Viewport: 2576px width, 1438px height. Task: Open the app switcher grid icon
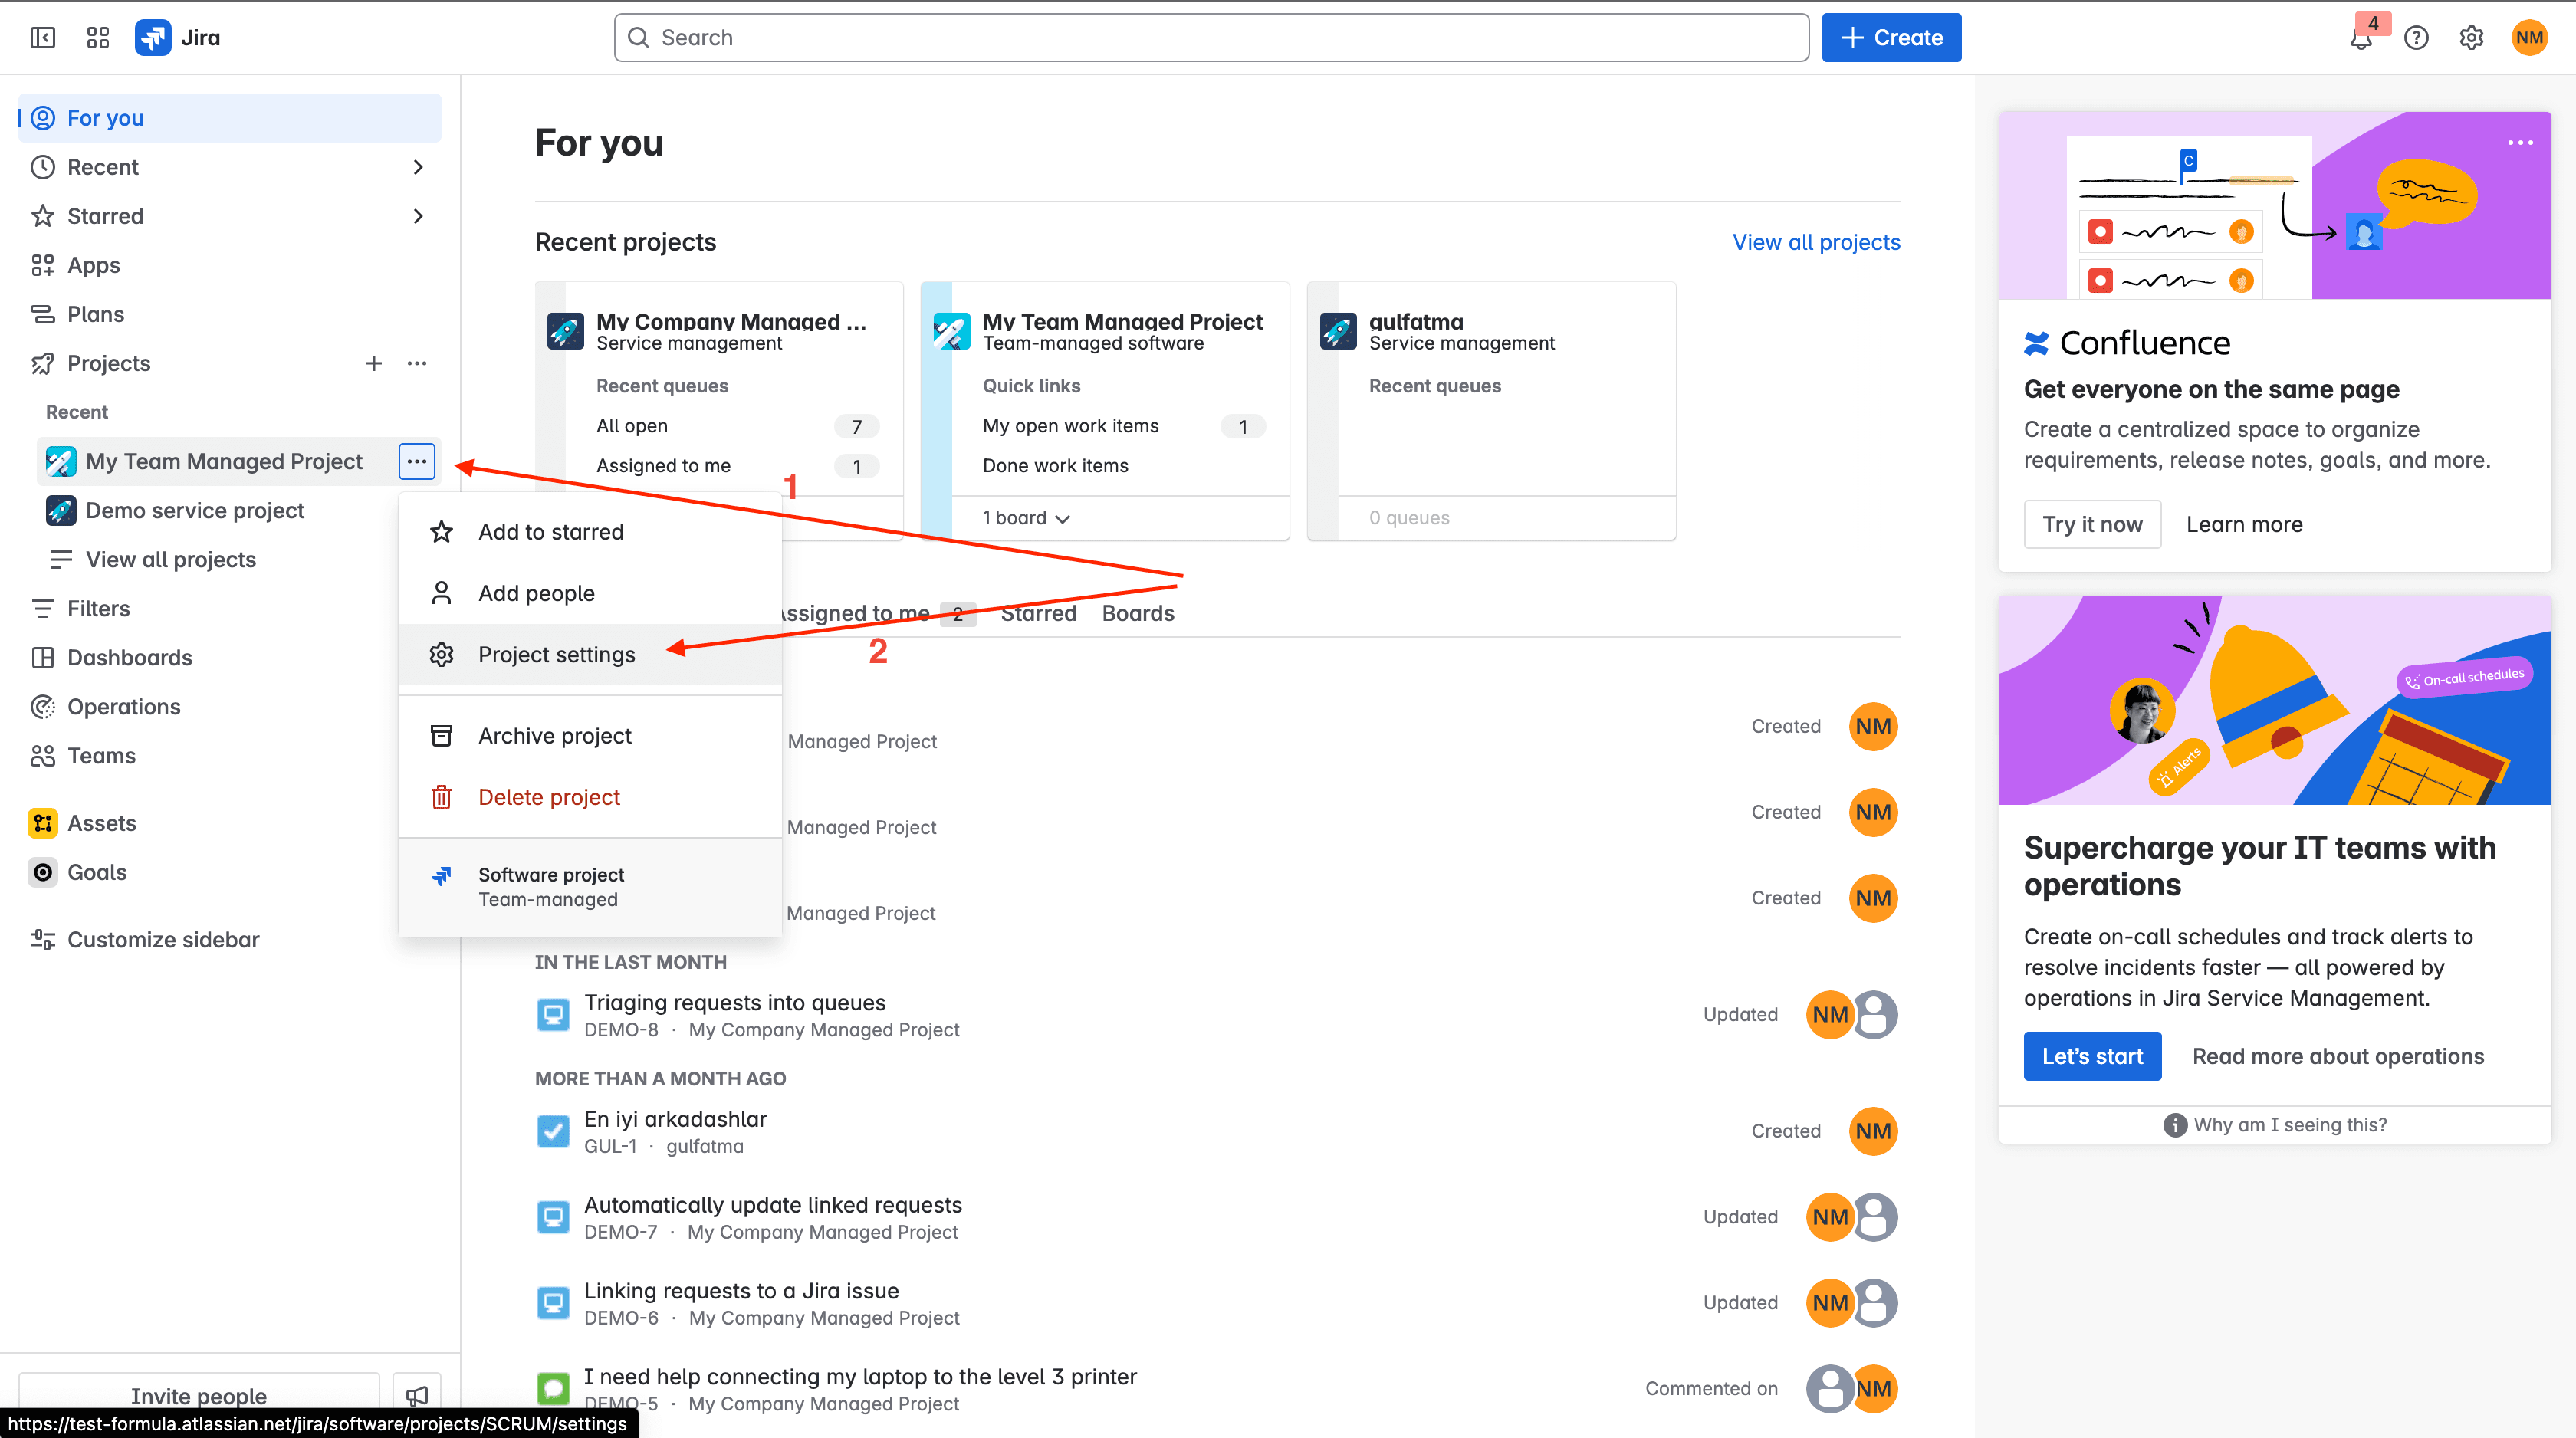click(98, 38)
